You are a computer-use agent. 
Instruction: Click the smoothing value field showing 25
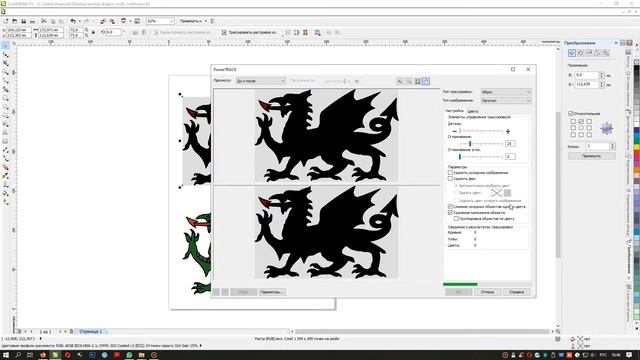click(510, 144)
